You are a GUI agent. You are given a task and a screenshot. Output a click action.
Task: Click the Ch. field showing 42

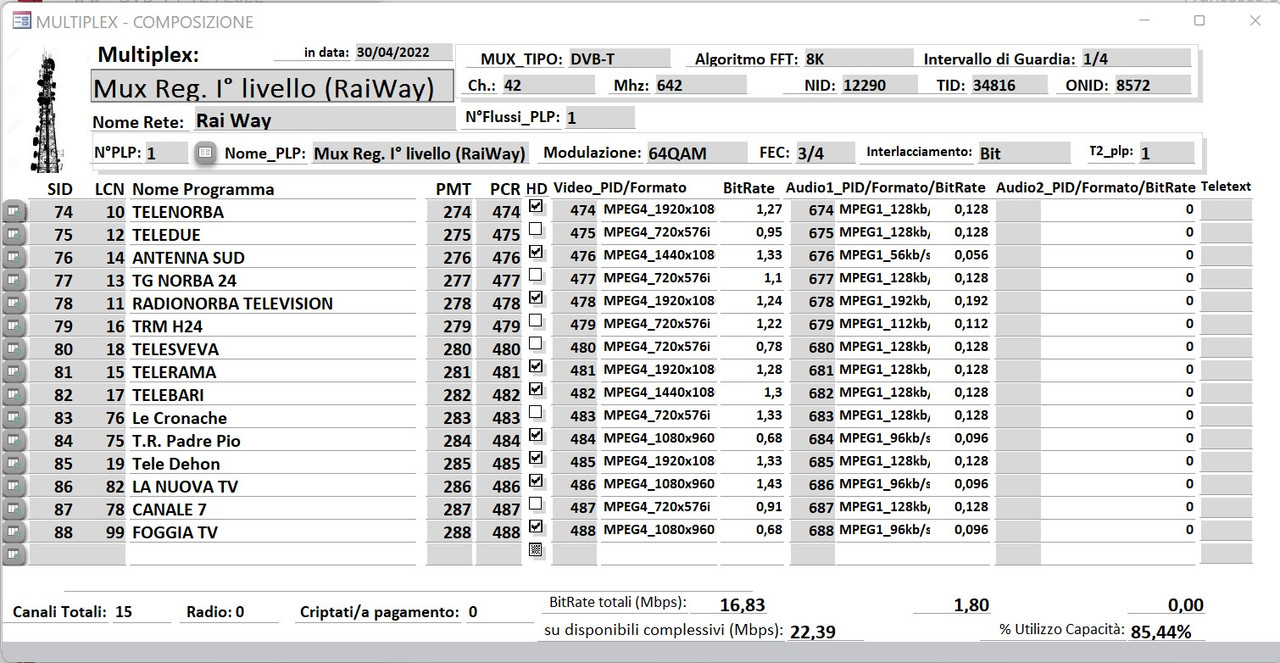tap(551, 85)
